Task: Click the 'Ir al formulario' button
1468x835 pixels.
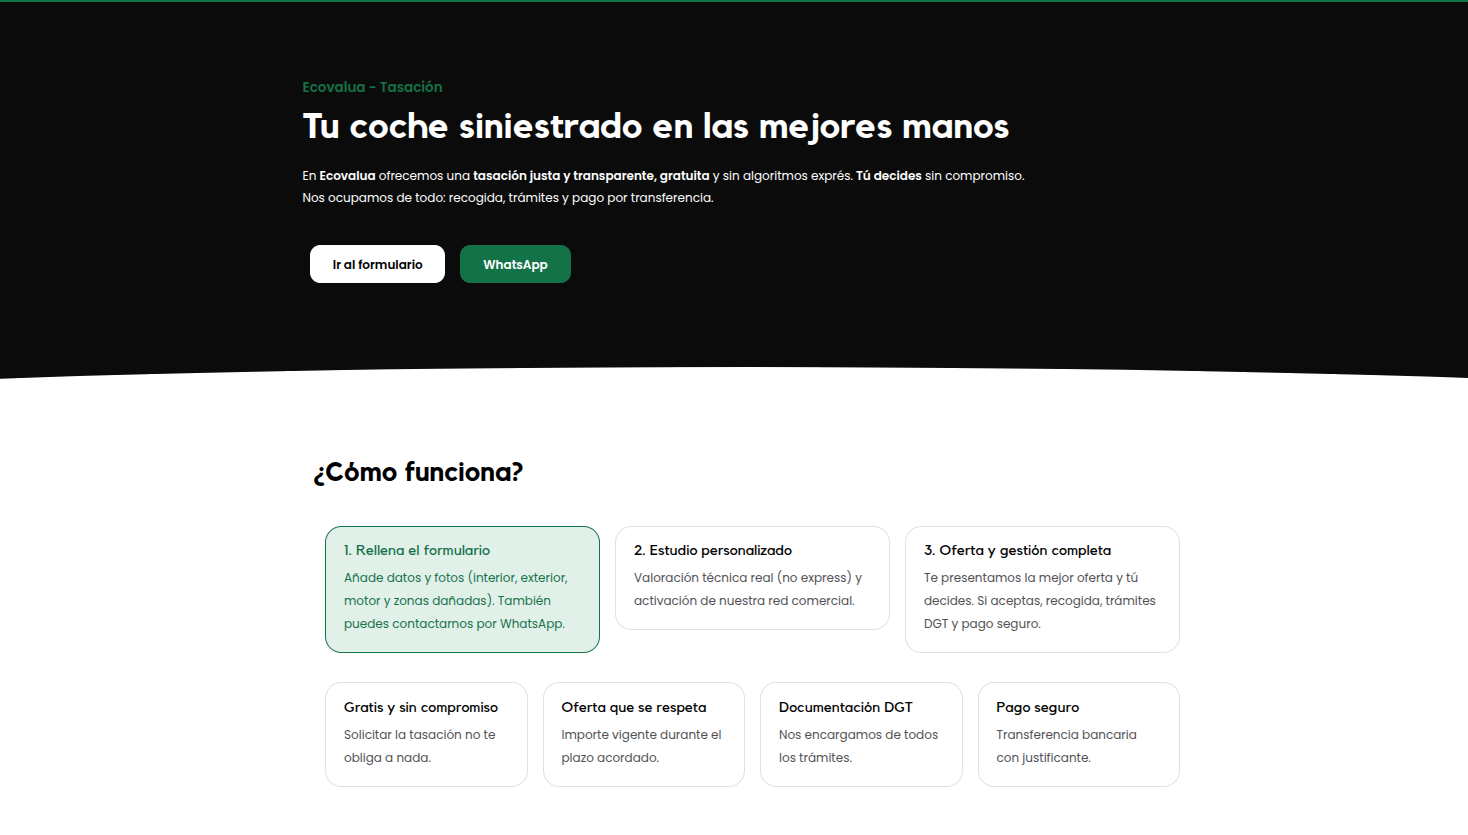Action: click(x=377, y=264)
